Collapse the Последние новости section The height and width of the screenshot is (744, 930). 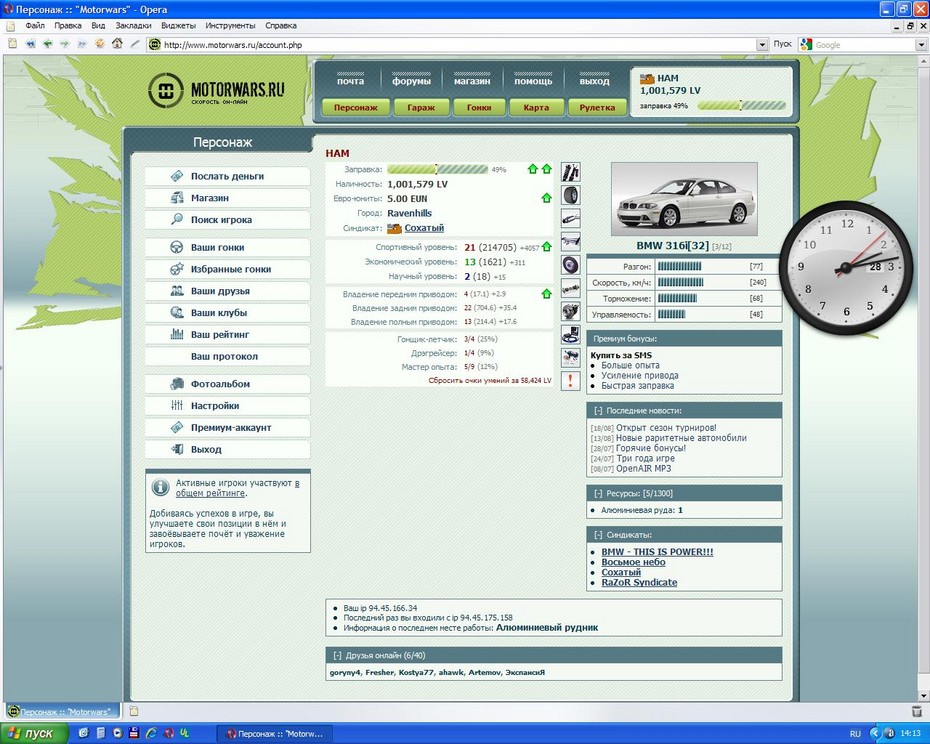tap(598, 411)
